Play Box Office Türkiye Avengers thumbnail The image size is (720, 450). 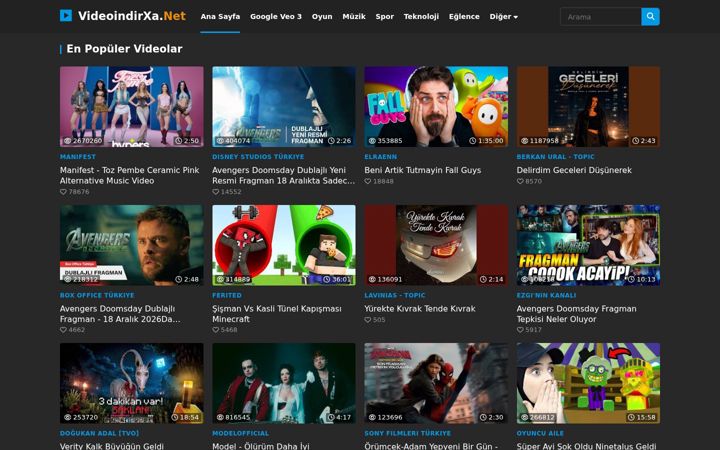pos(131,245)
